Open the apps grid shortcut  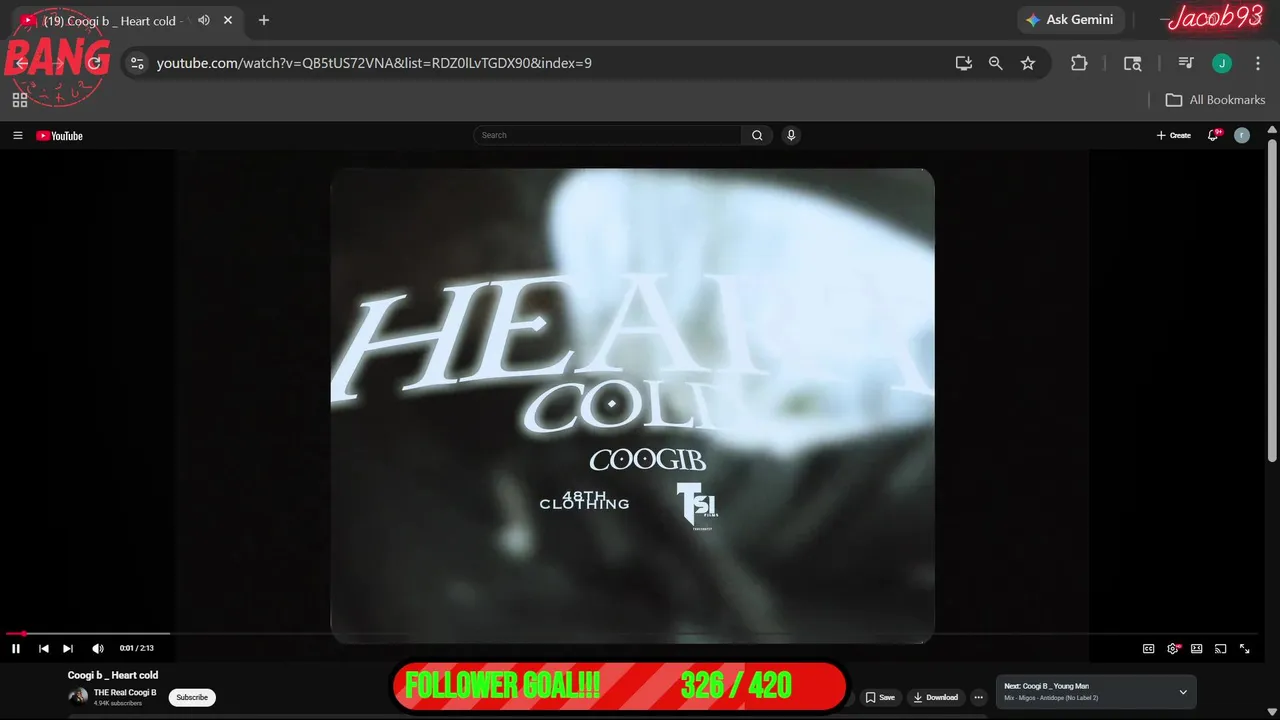point(20,100)
